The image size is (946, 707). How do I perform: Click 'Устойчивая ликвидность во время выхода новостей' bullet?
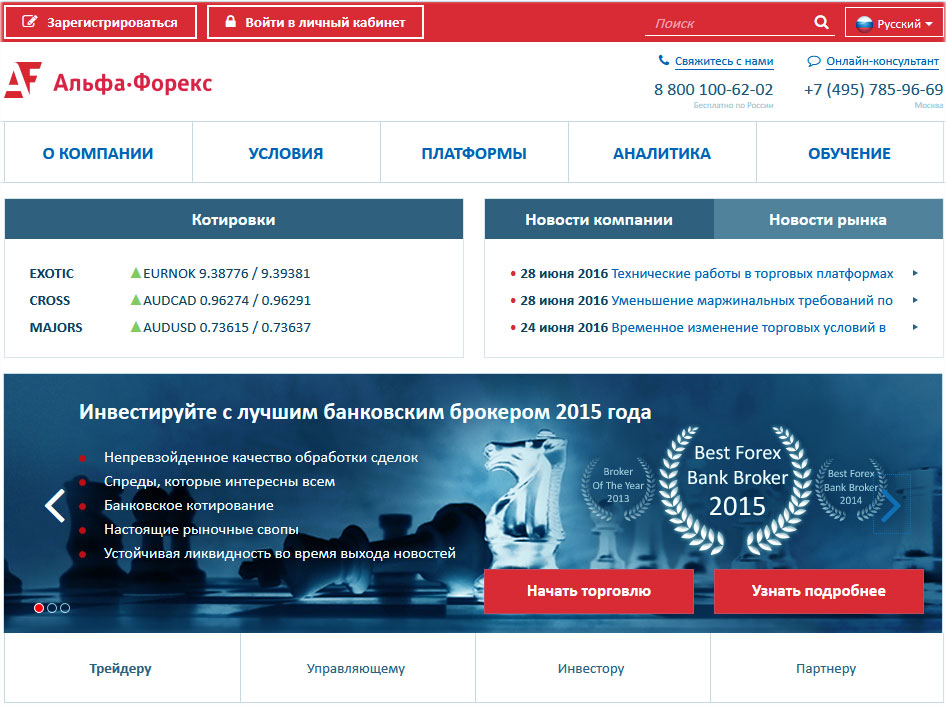[x=280, y=553]
